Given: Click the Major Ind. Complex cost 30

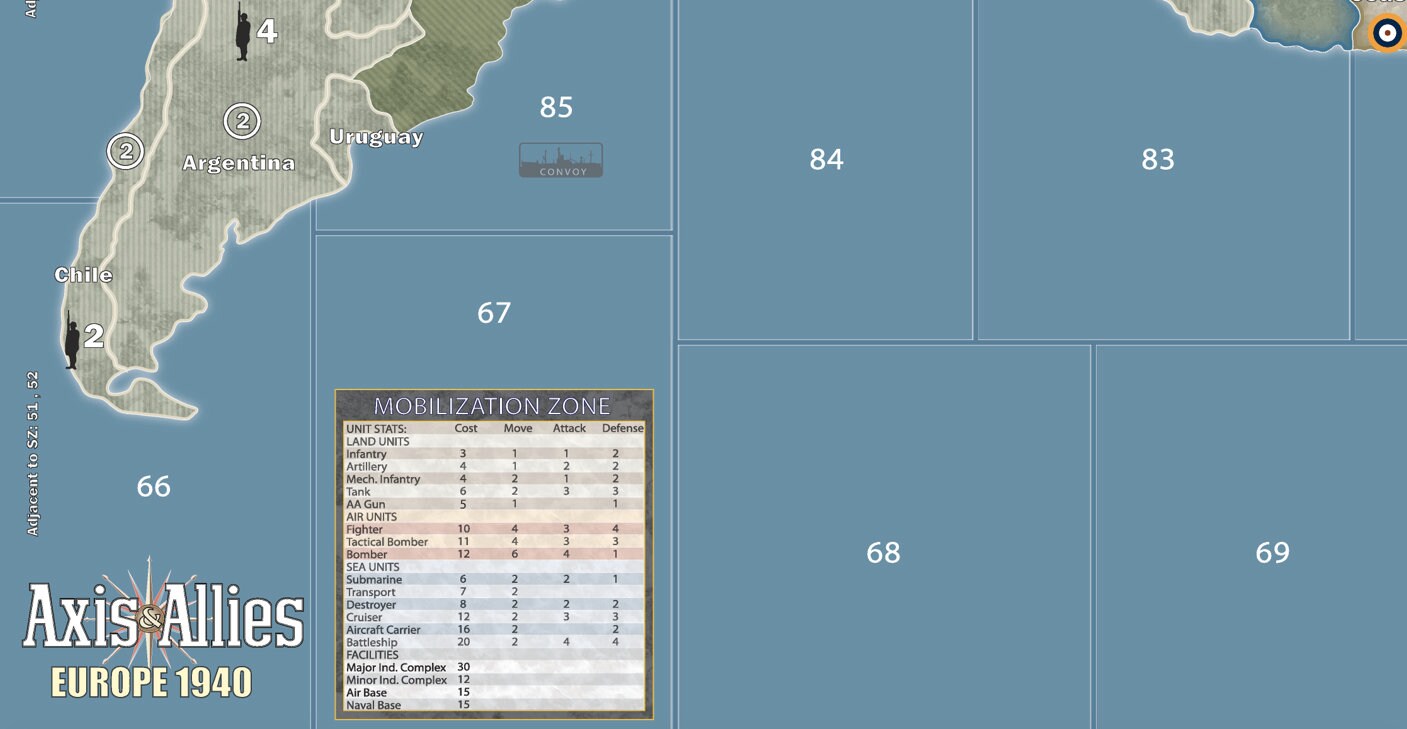Looking at the screenshot, I should 463,668.
